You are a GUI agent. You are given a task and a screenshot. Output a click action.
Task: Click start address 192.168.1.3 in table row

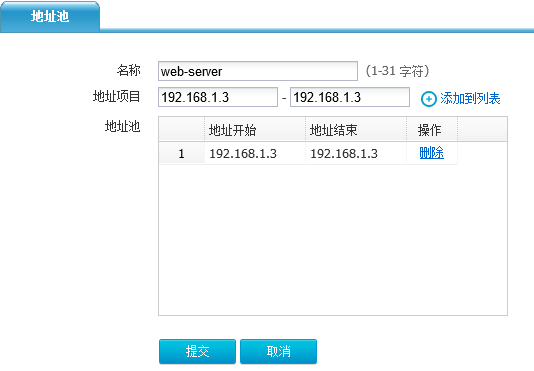click(243, 154)
